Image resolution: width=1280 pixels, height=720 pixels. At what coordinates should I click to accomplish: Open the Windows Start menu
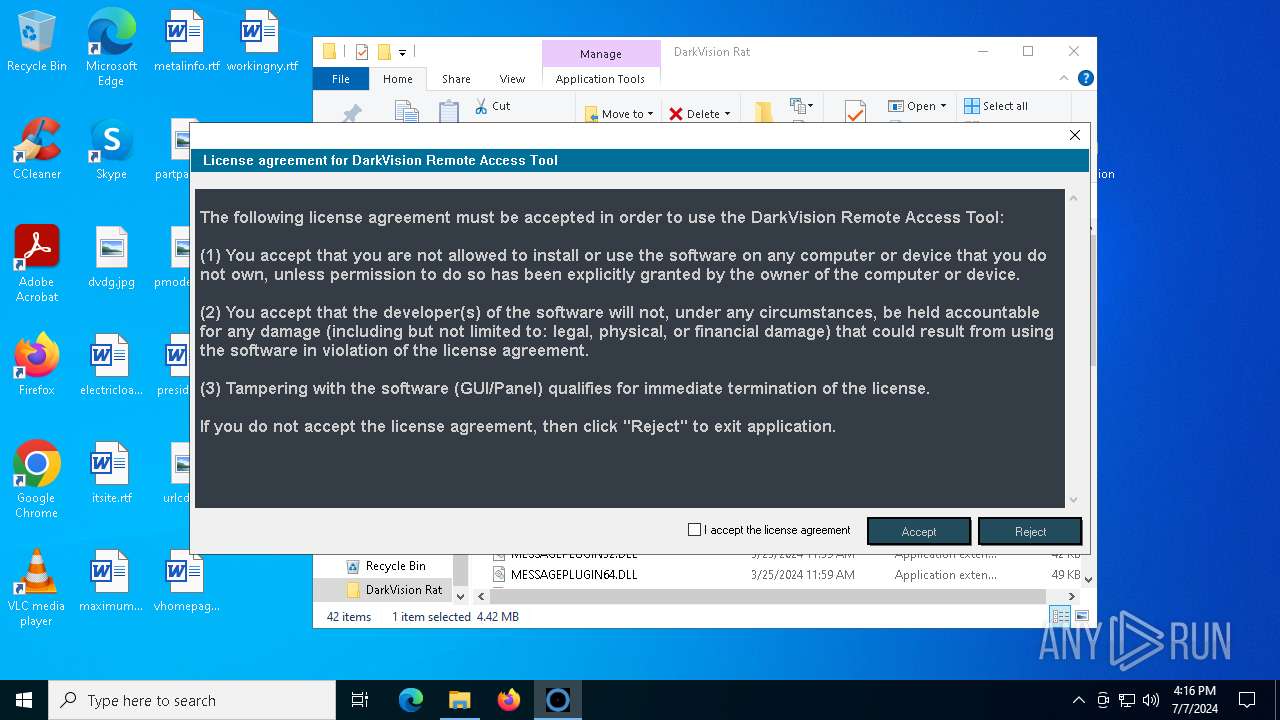click(x=24, y=700)
